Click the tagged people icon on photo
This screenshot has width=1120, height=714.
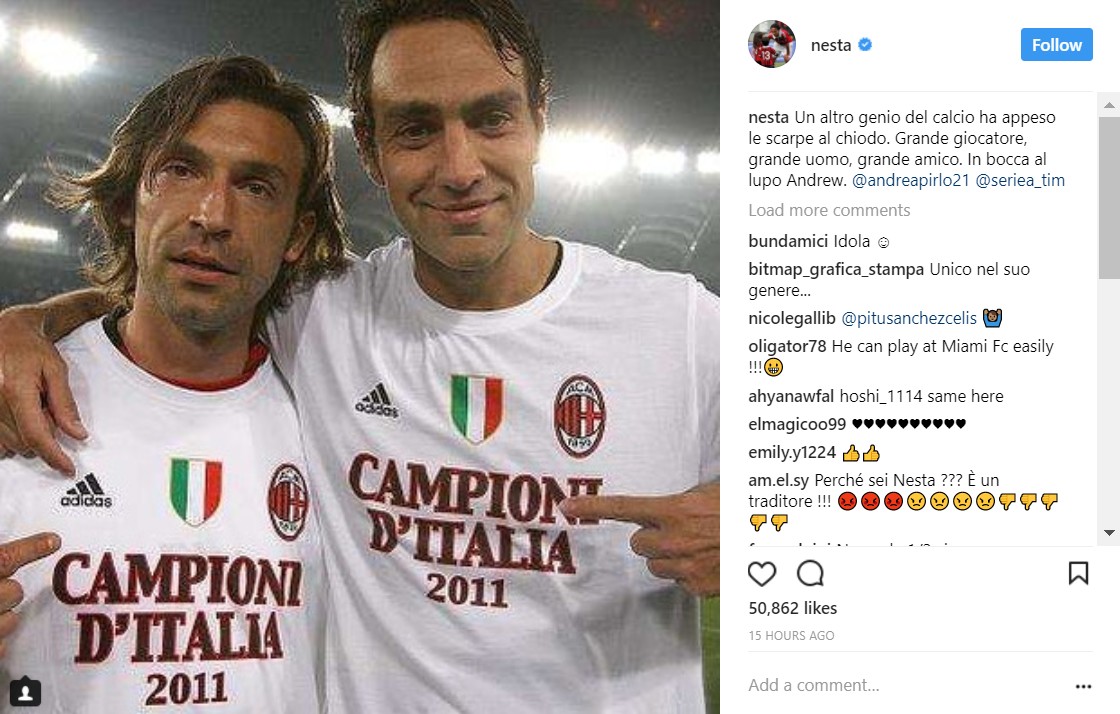(x=25, y=691)
